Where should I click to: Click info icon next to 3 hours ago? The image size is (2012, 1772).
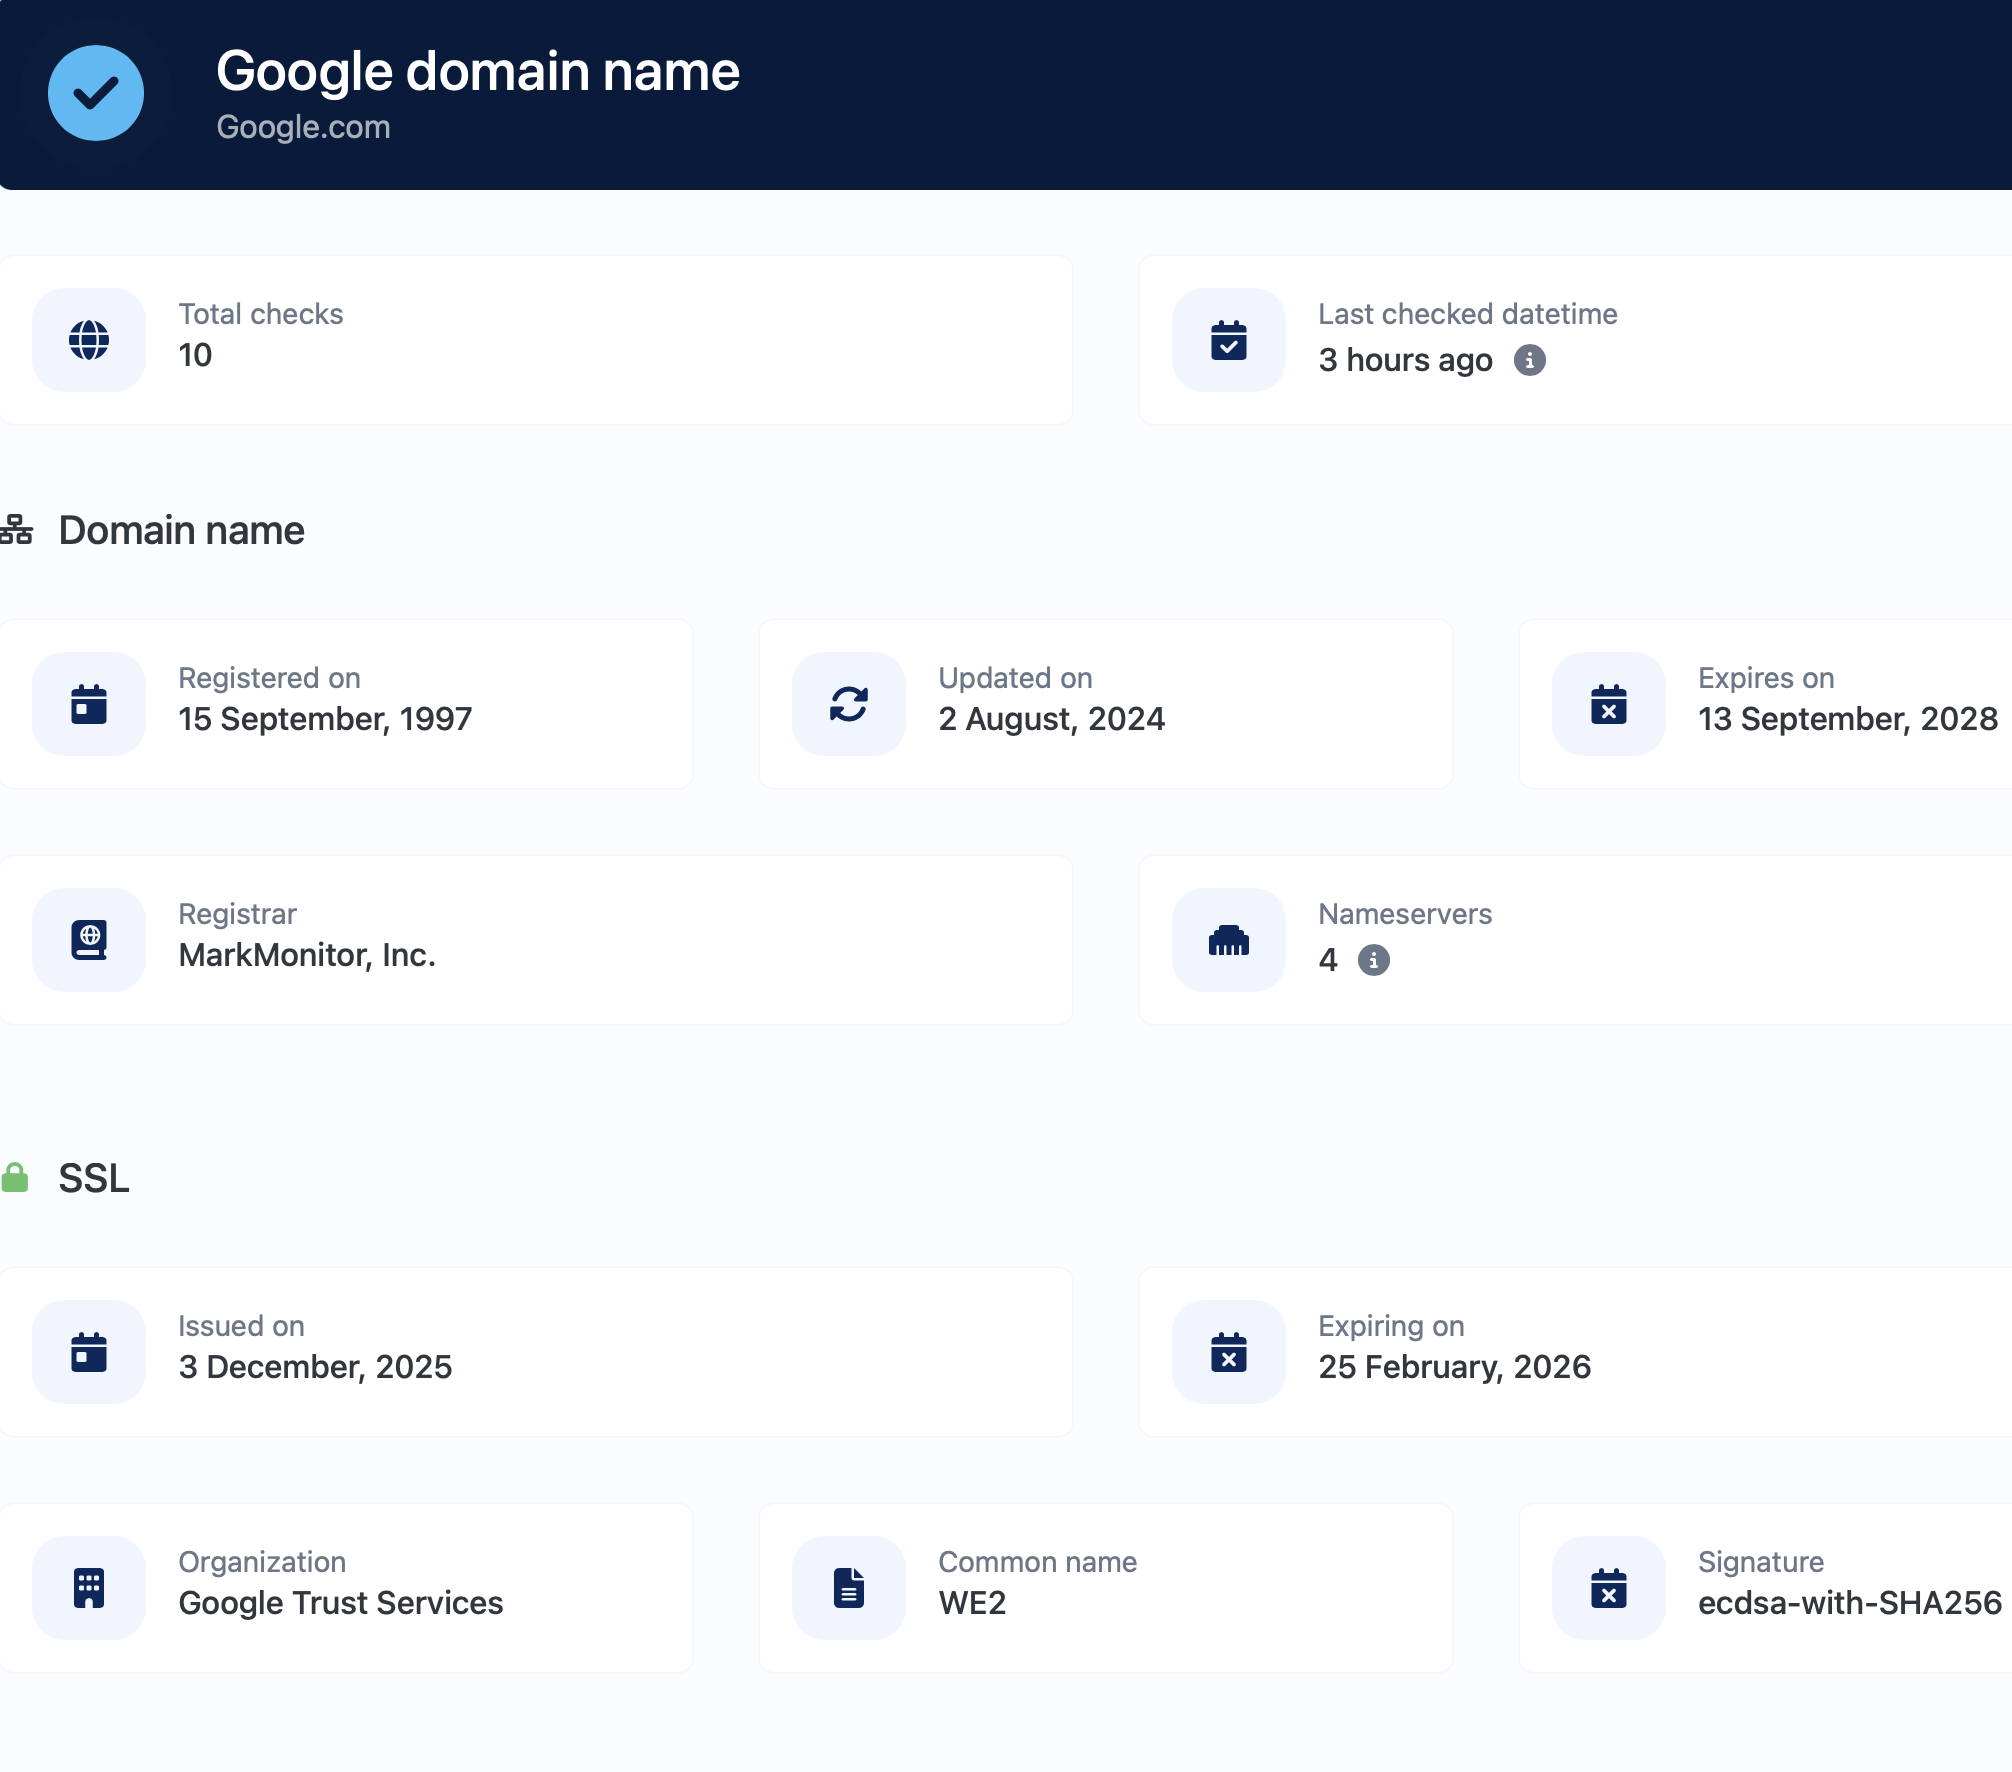click(1529, 360)
